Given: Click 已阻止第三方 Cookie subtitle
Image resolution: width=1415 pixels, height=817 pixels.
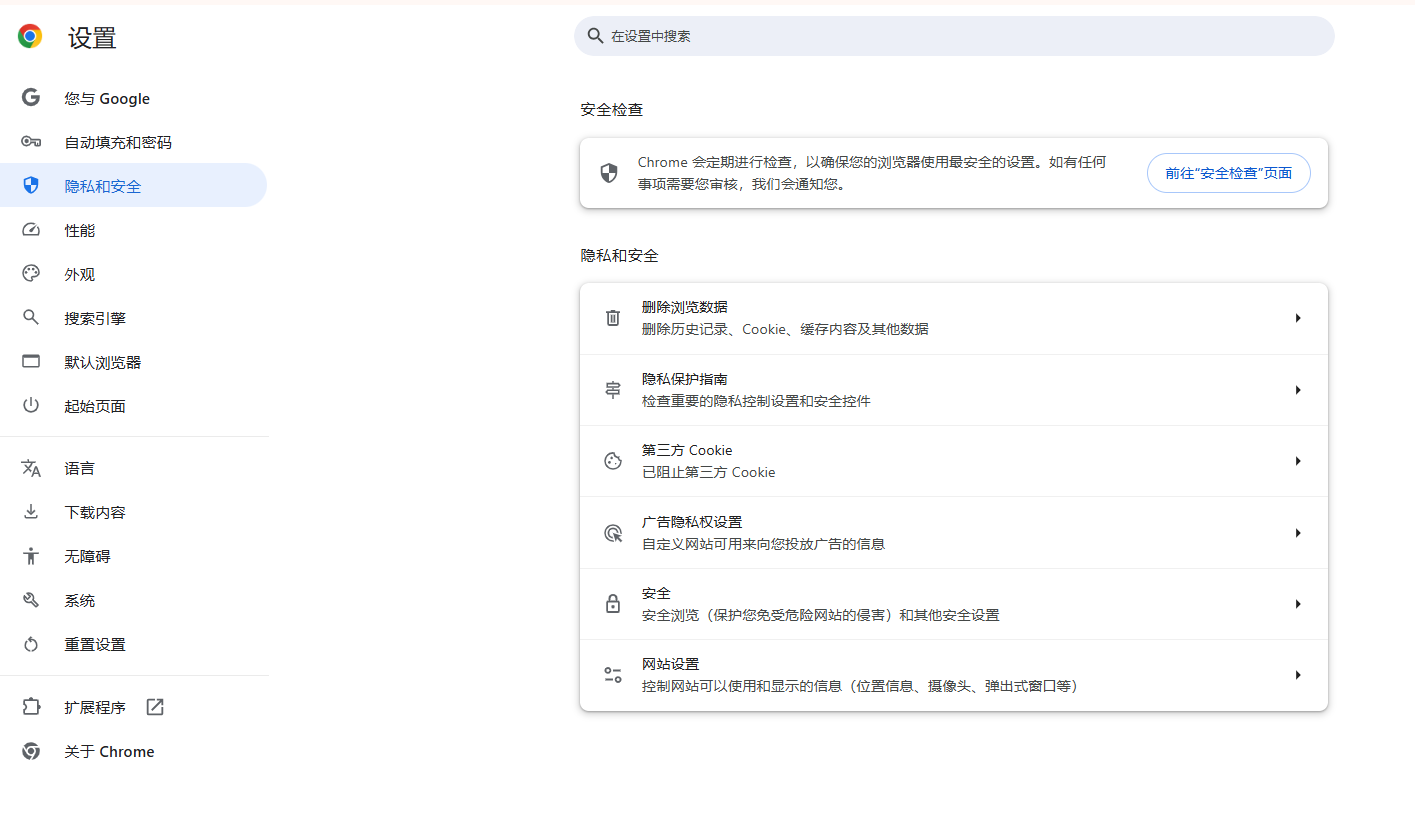Looking at the screenshot, I should coord(708,472).
